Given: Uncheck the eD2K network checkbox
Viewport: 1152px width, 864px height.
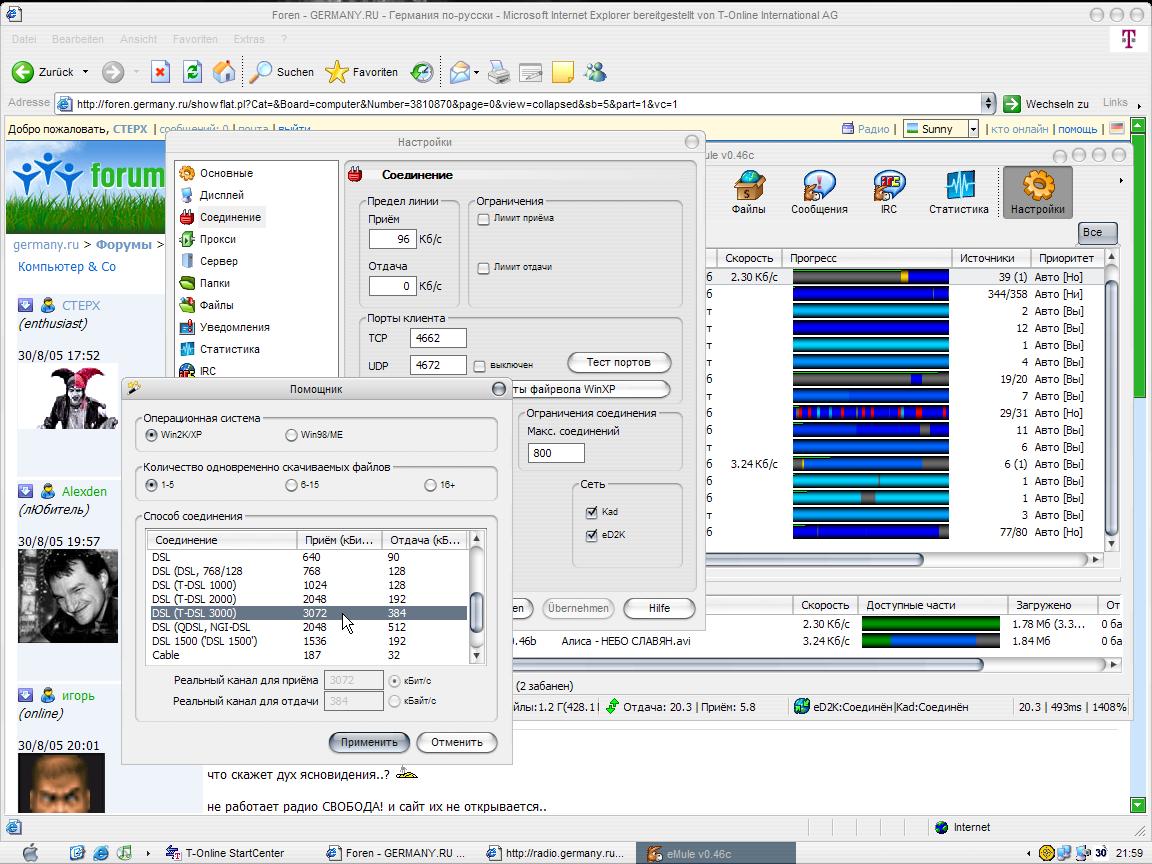Looking at the screenshot, I should coord(591,536).
